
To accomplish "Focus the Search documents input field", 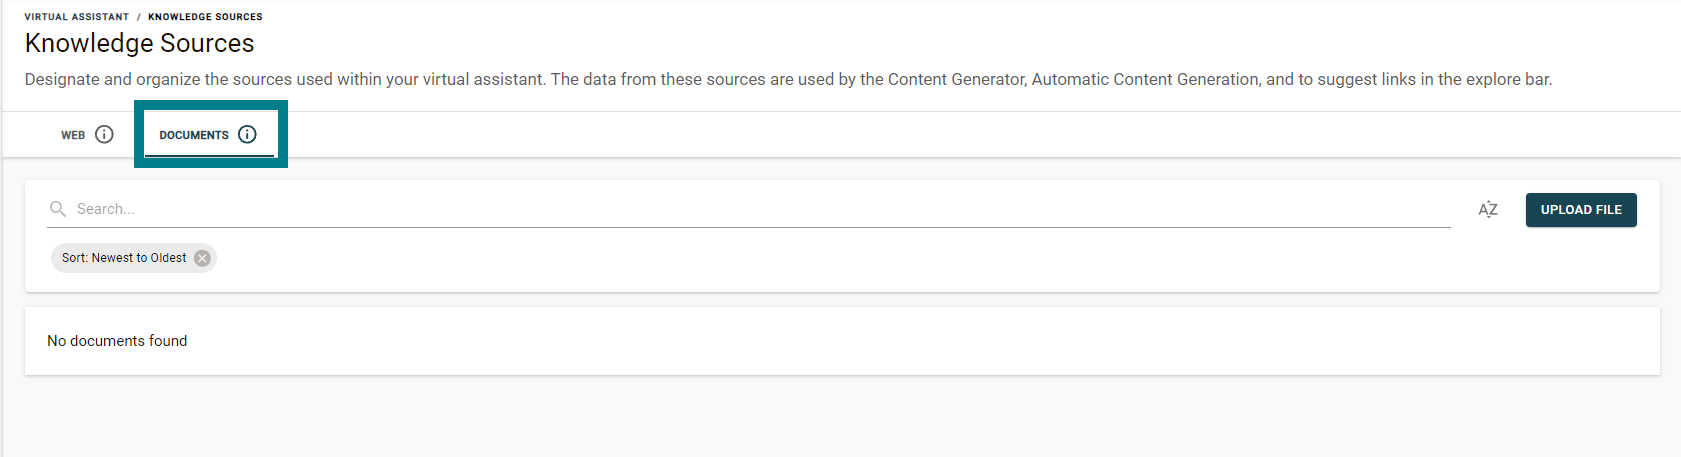I will [700, 209].
